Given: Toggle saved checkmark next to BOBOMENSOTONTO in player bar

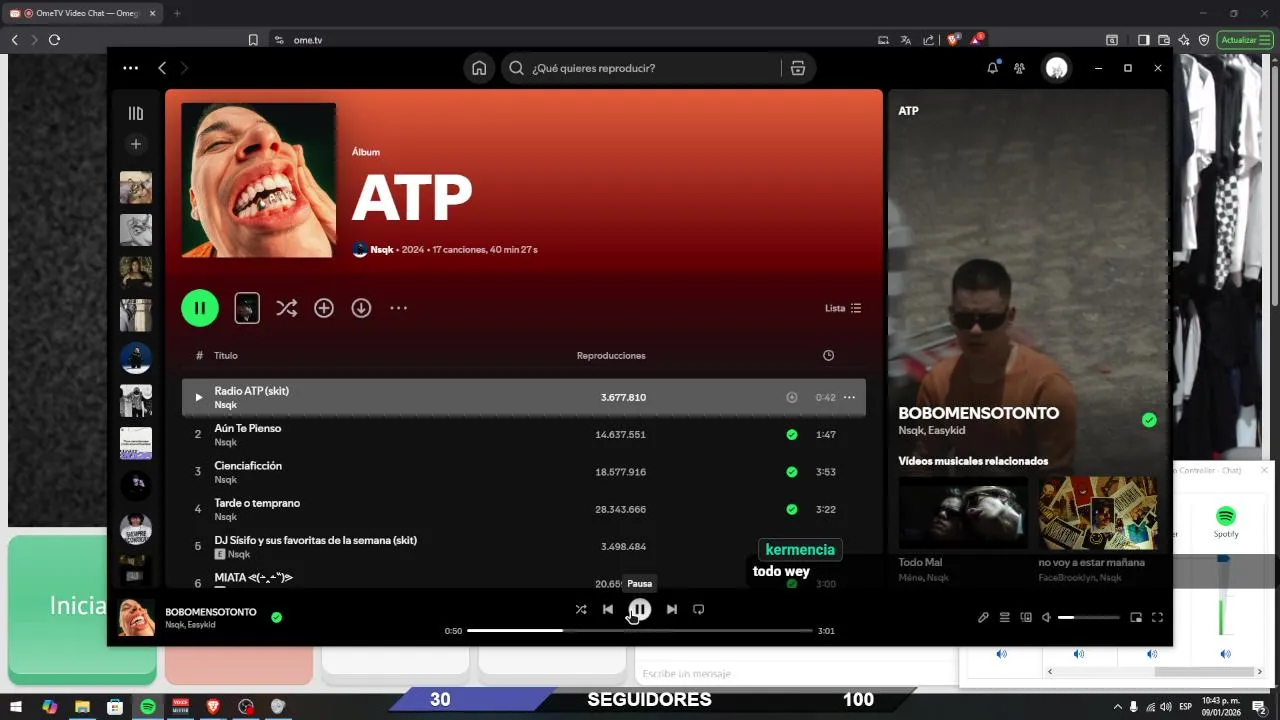Looking at the screenshot, I should pos(276,617).
